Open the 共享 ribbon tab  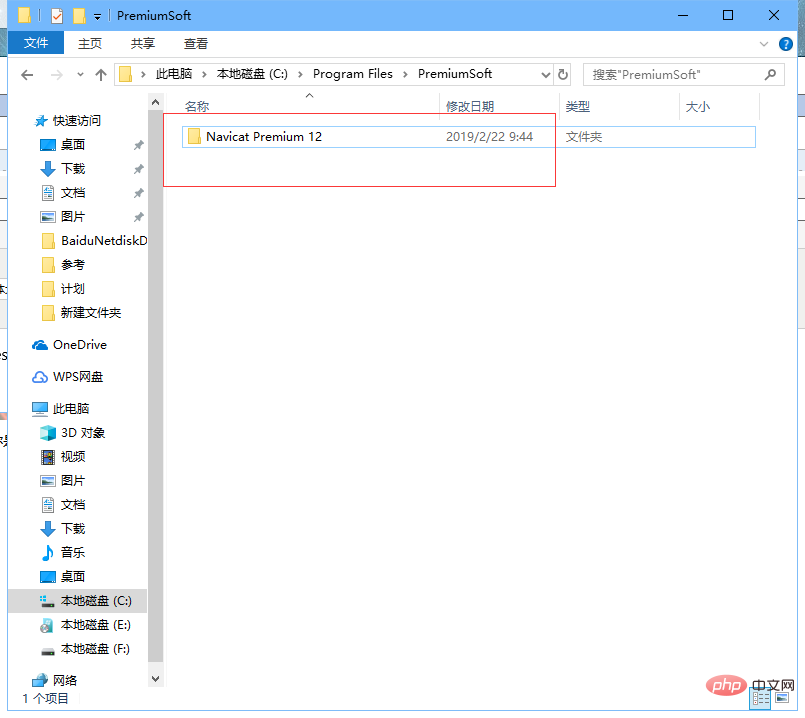pyautogui.click(x=143, y=44)
